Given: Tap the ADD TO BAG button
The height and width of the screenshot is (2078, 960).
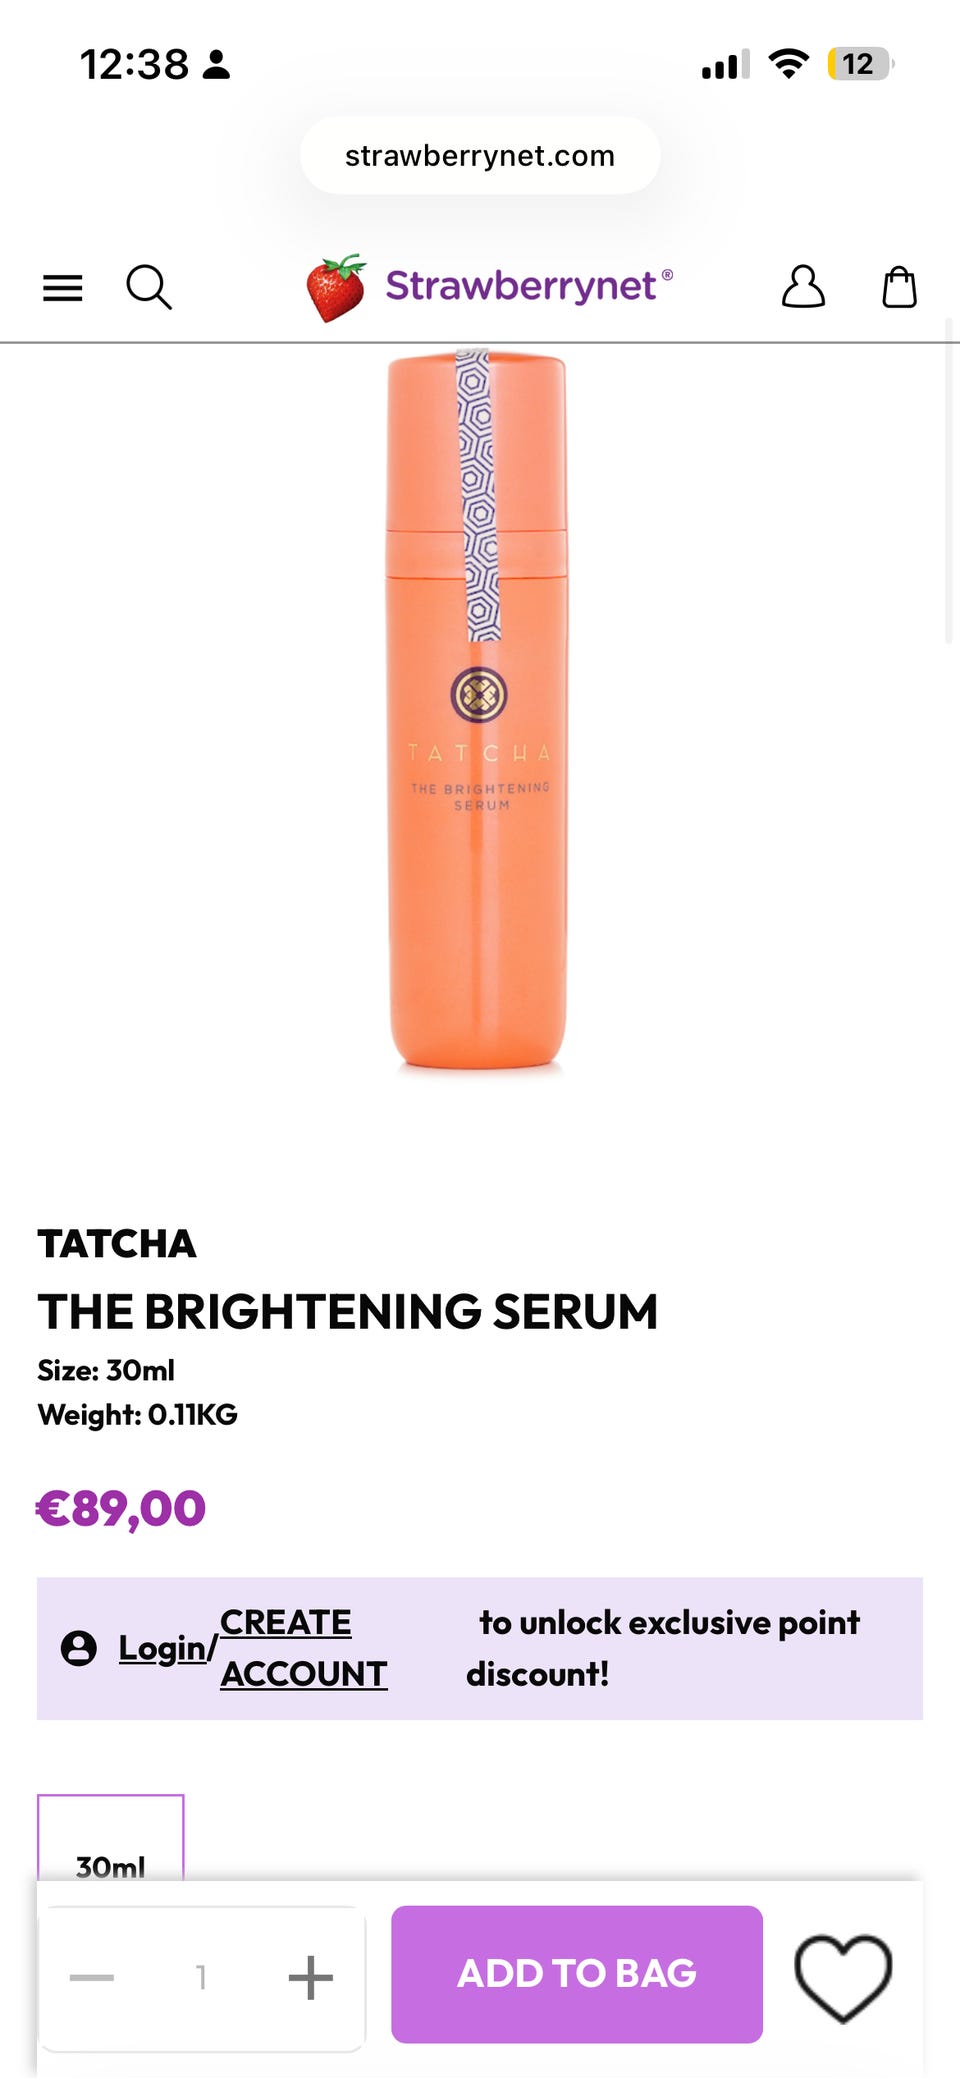Looking at the screenshot, I should [577, 1974].
